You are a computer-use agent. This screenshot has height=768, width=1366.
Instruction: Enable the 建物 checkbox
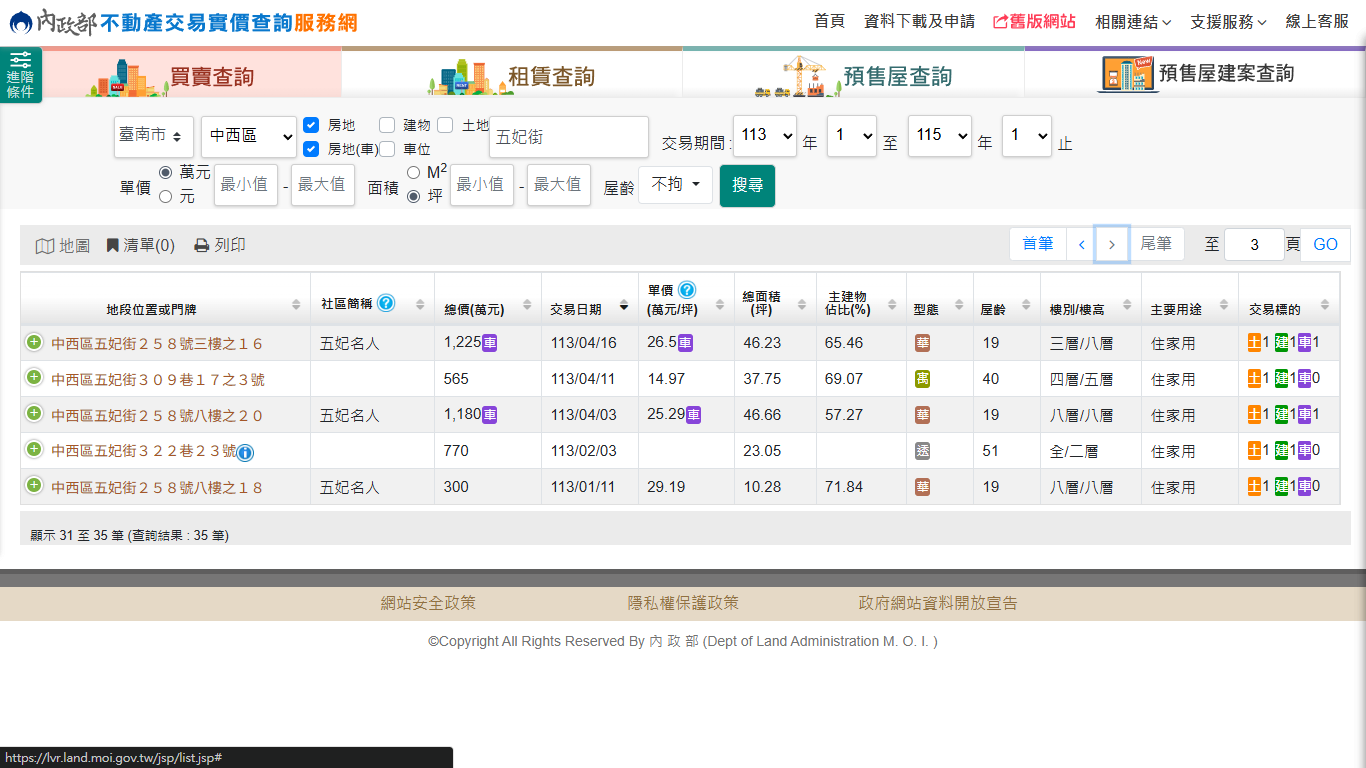[387, 125]
